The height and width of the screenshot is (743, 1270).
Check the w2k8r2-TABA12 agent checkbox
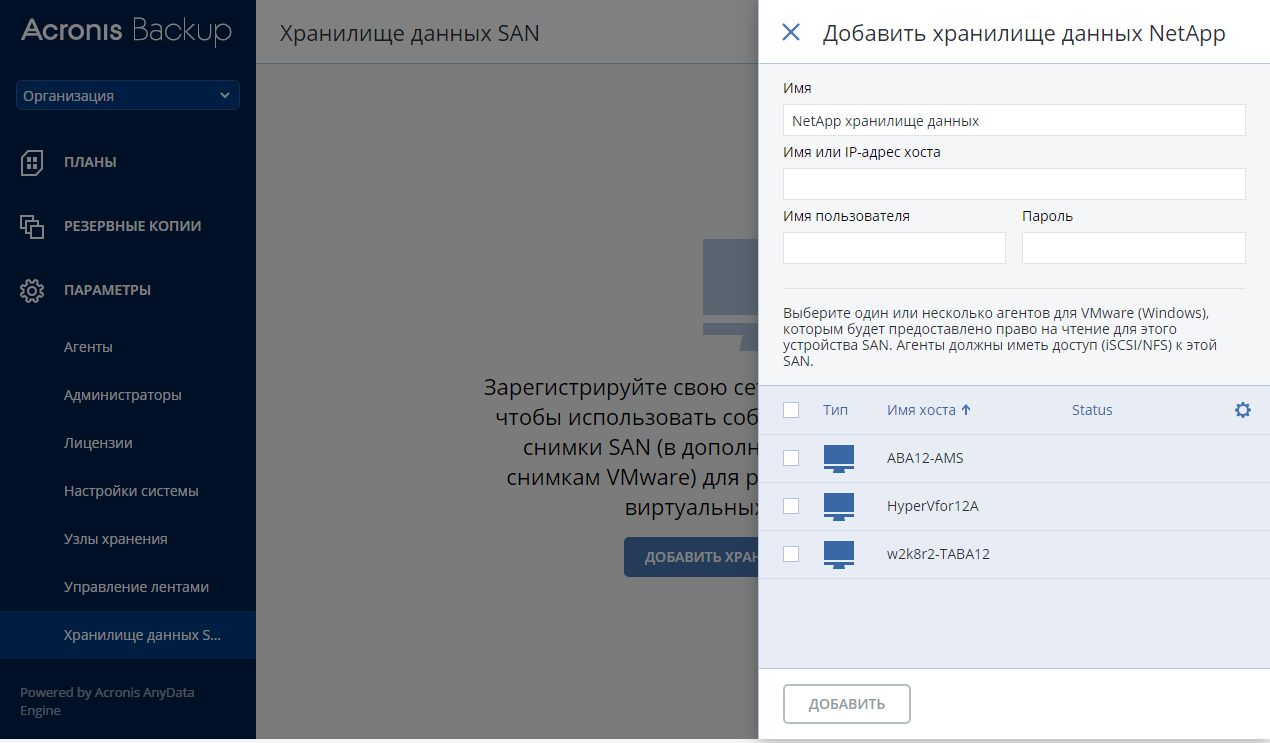click(x=791, y=554)
